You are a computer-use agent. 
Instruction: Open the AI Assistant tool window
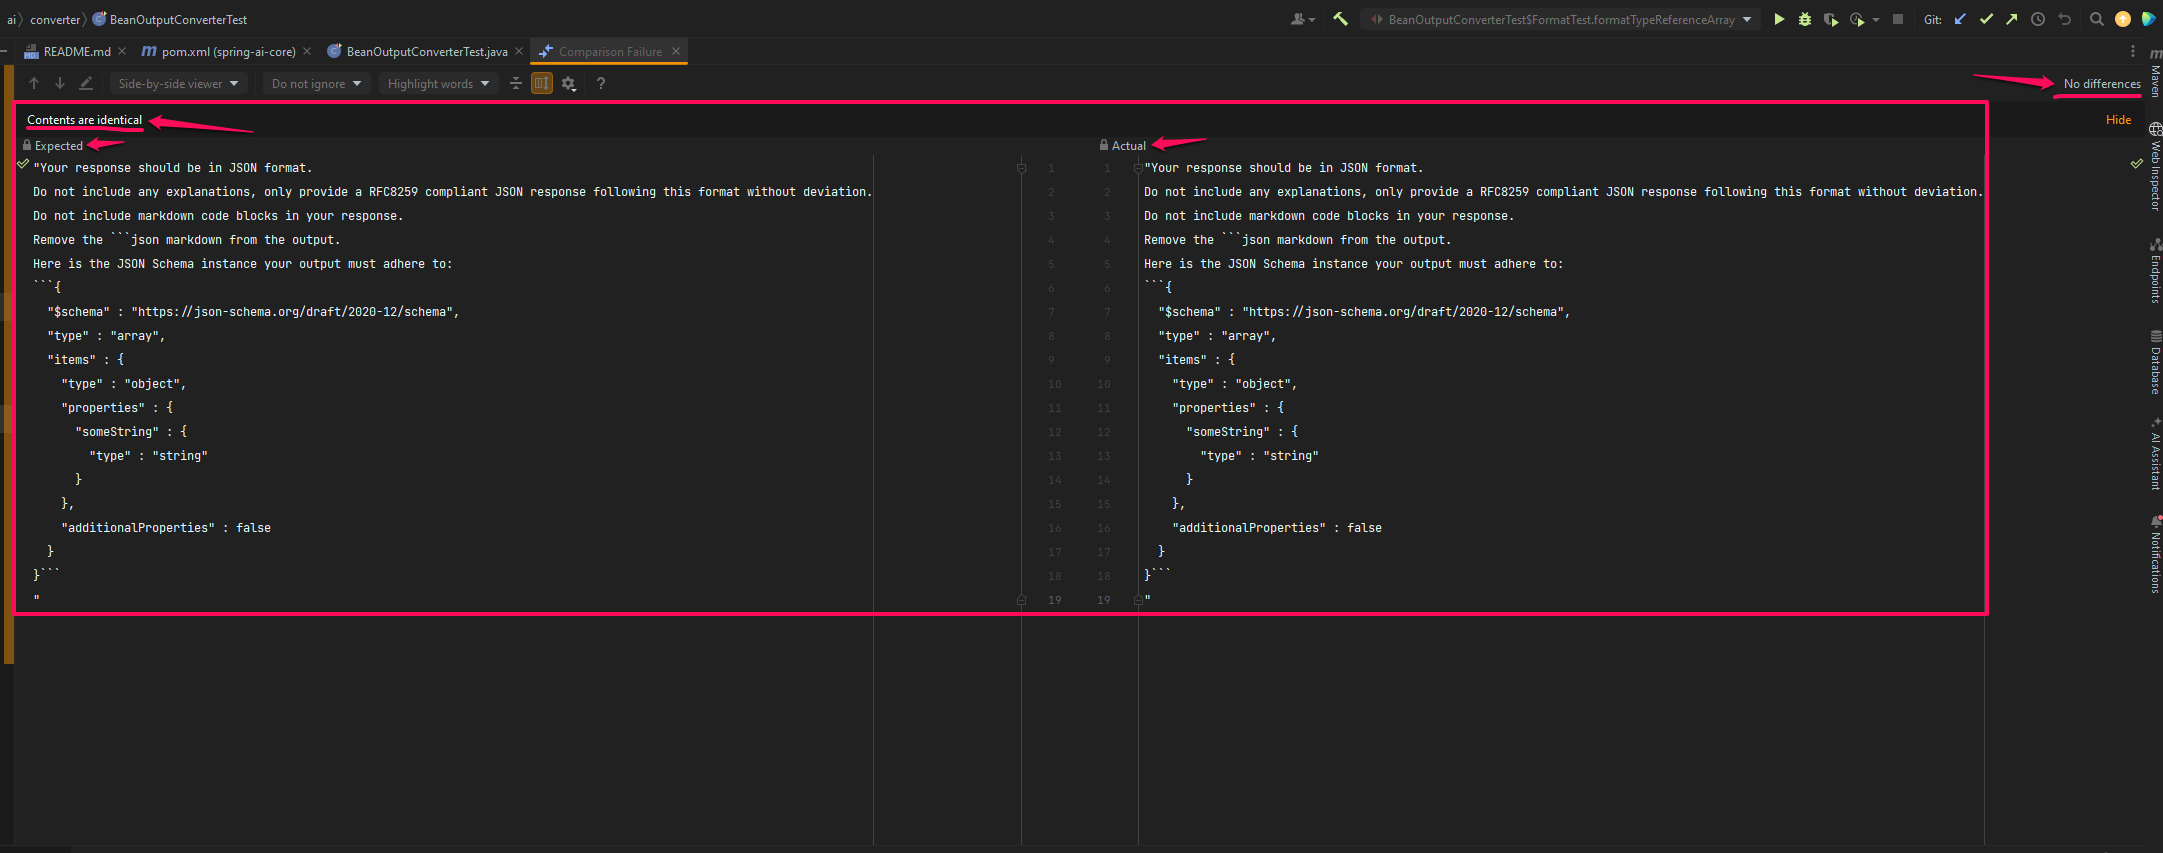point(2155,456)
